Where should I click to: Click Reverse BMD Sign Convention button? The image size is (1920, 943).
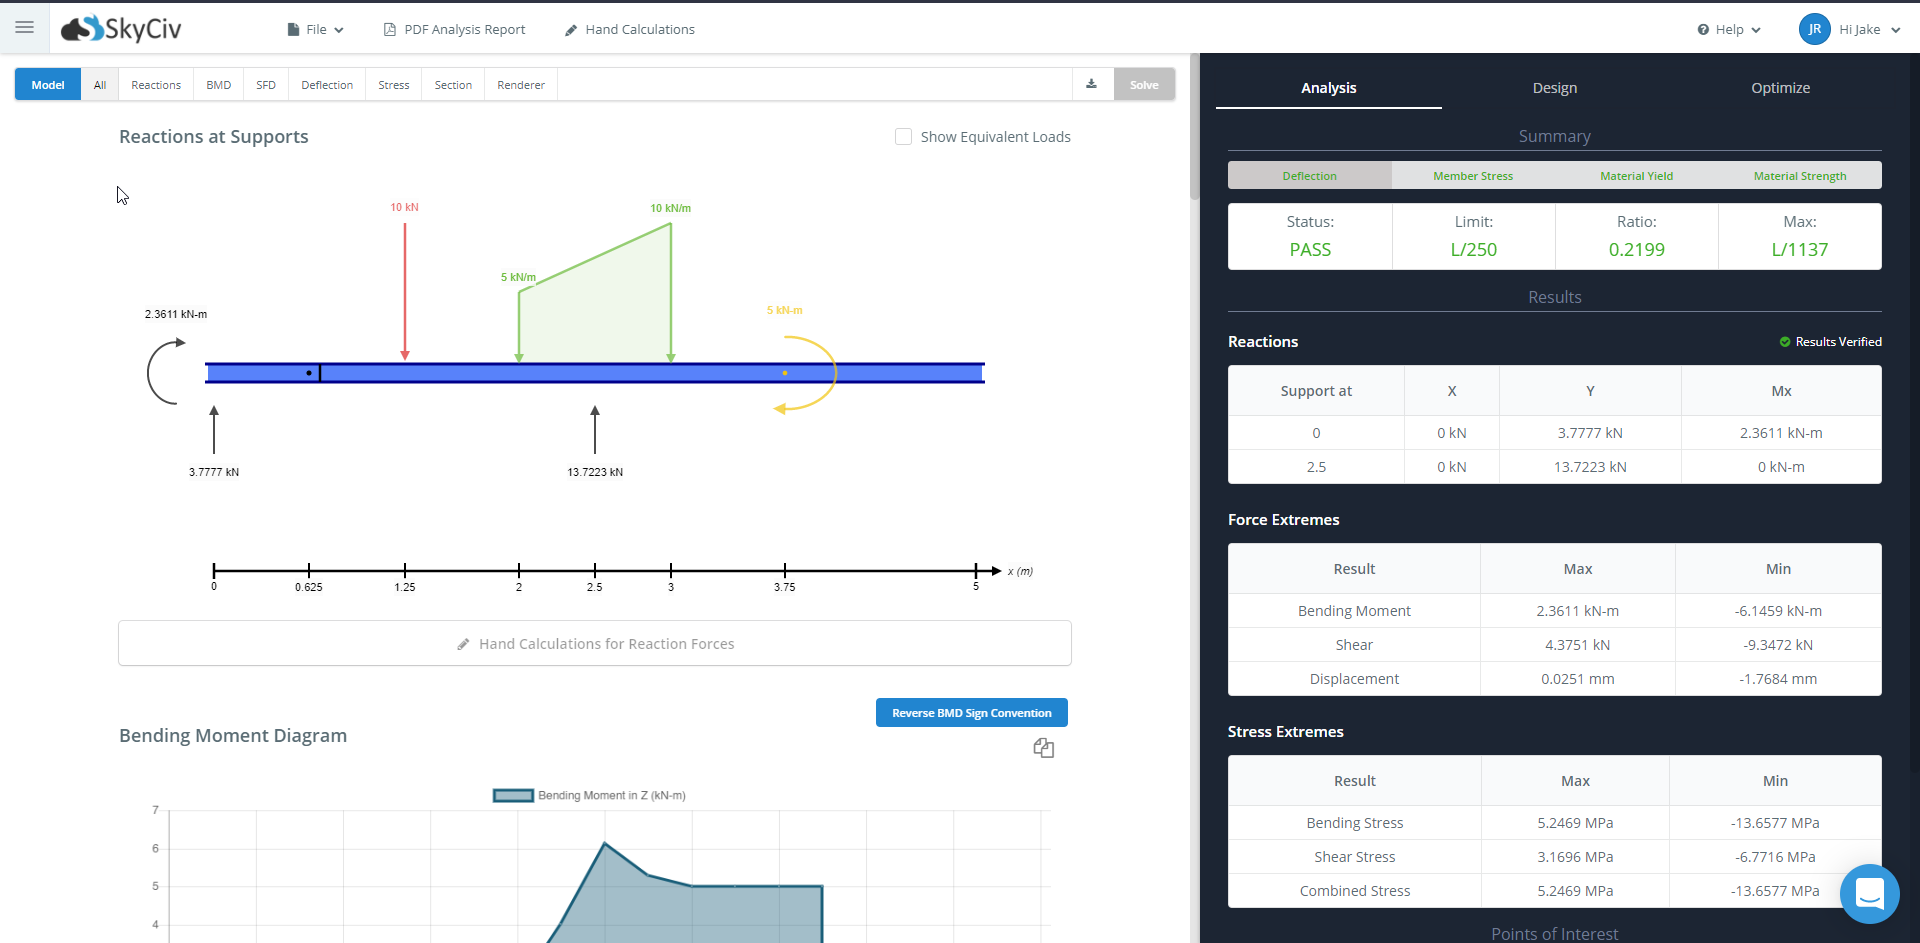972,713
